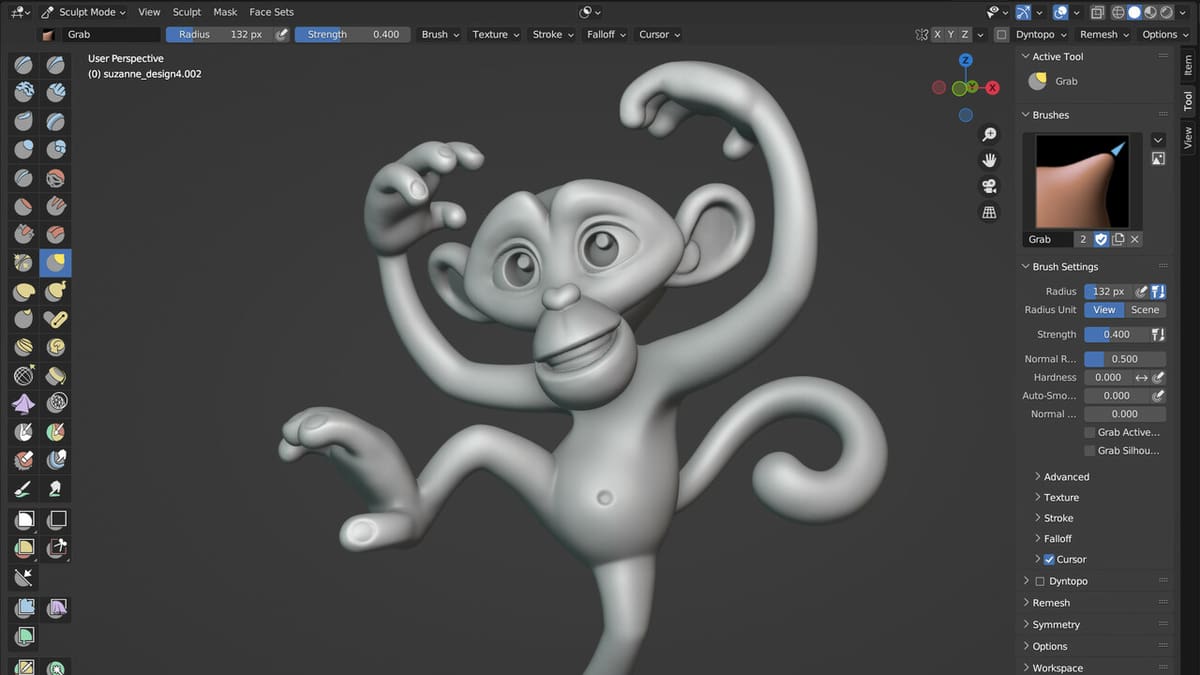This screenshot has width=1200, height=675.
Task: Toggle fake user shield for Grab brush
Action: coord(1101,239)
